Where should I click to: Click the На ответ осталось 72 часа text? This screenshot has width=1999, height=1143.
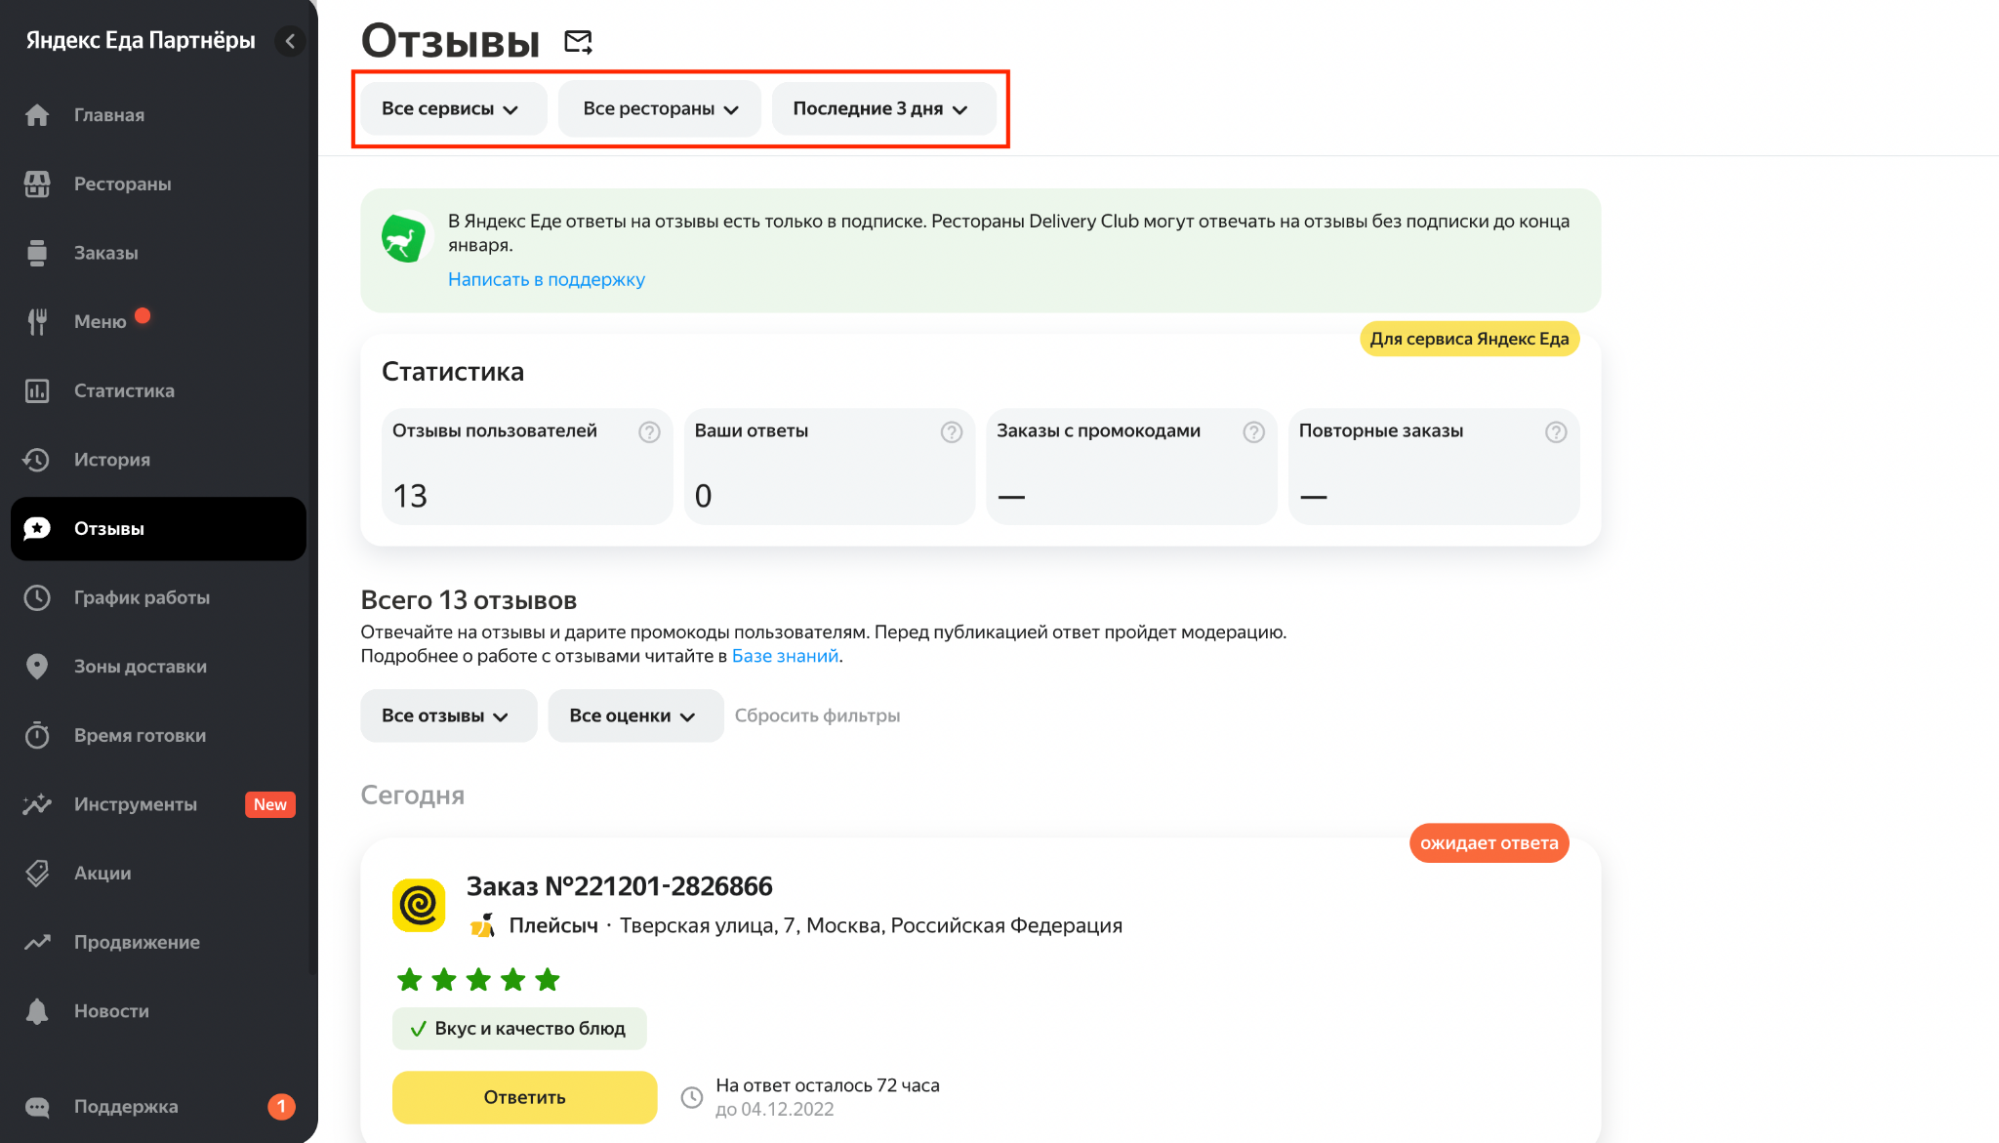coord(827,1086)
